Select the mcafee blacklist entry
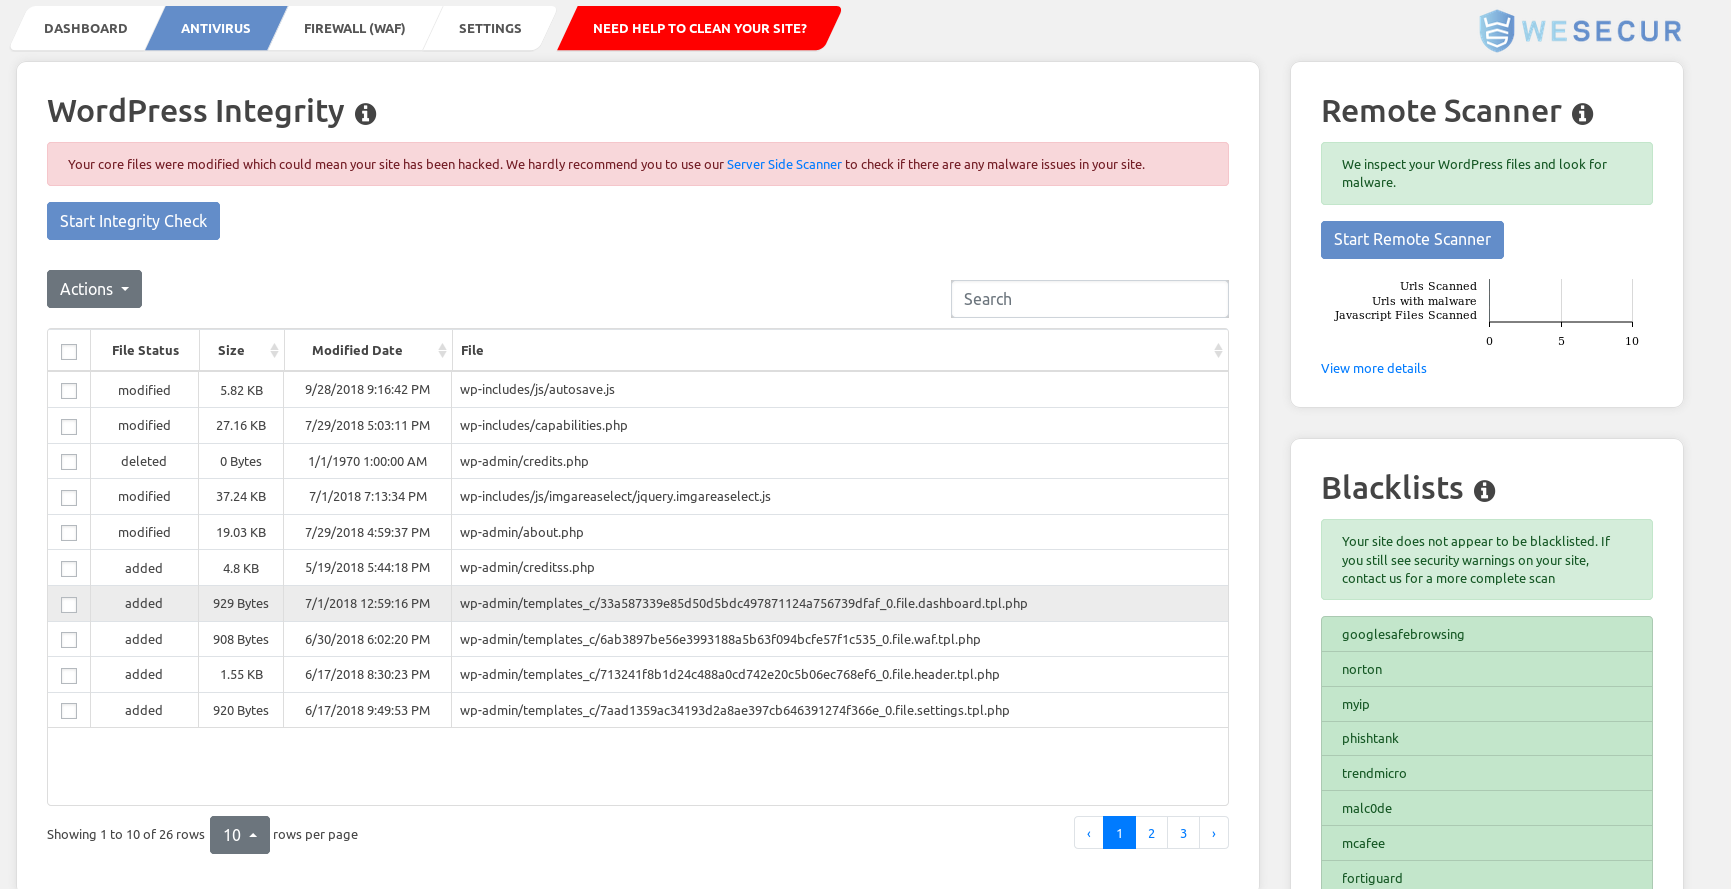Image resolution: width=1731 pixels, height=889 pixels. coord(1486,844)
